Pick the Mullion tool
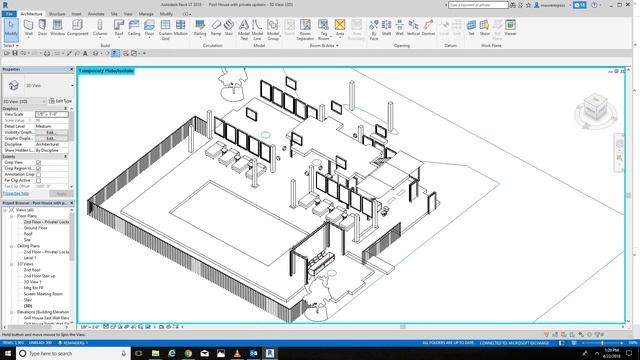 [x=181, y=28]
